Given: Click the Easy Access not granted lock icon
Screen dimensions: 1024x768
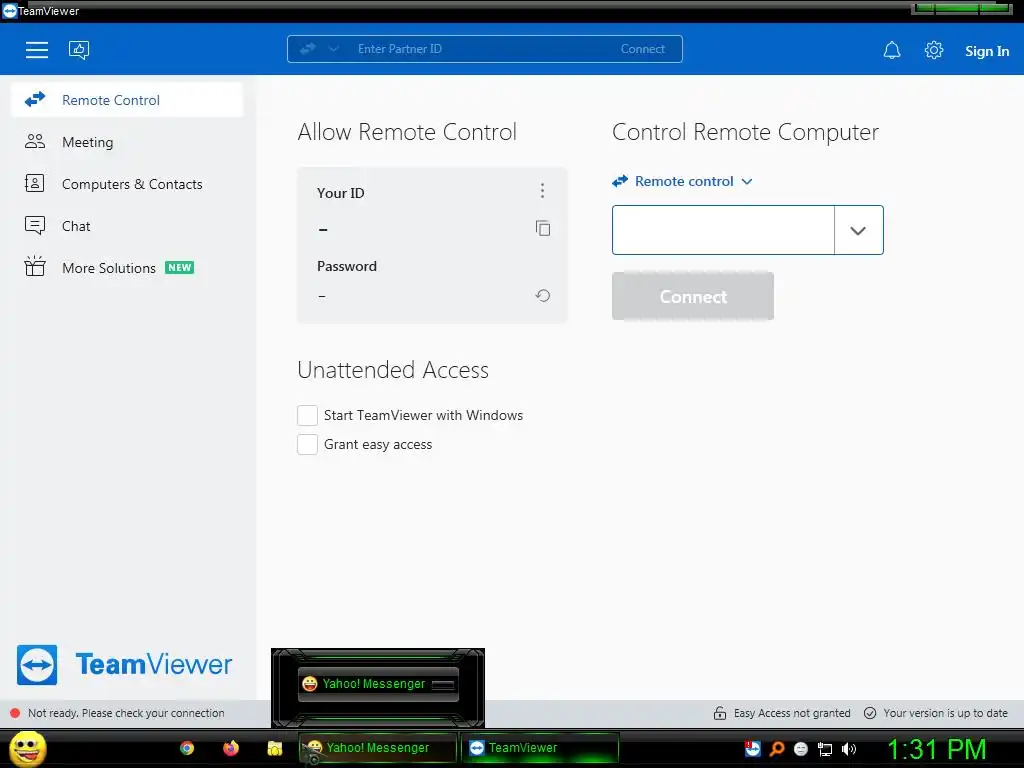Looking at the screenshot, I should click(720, 713).
